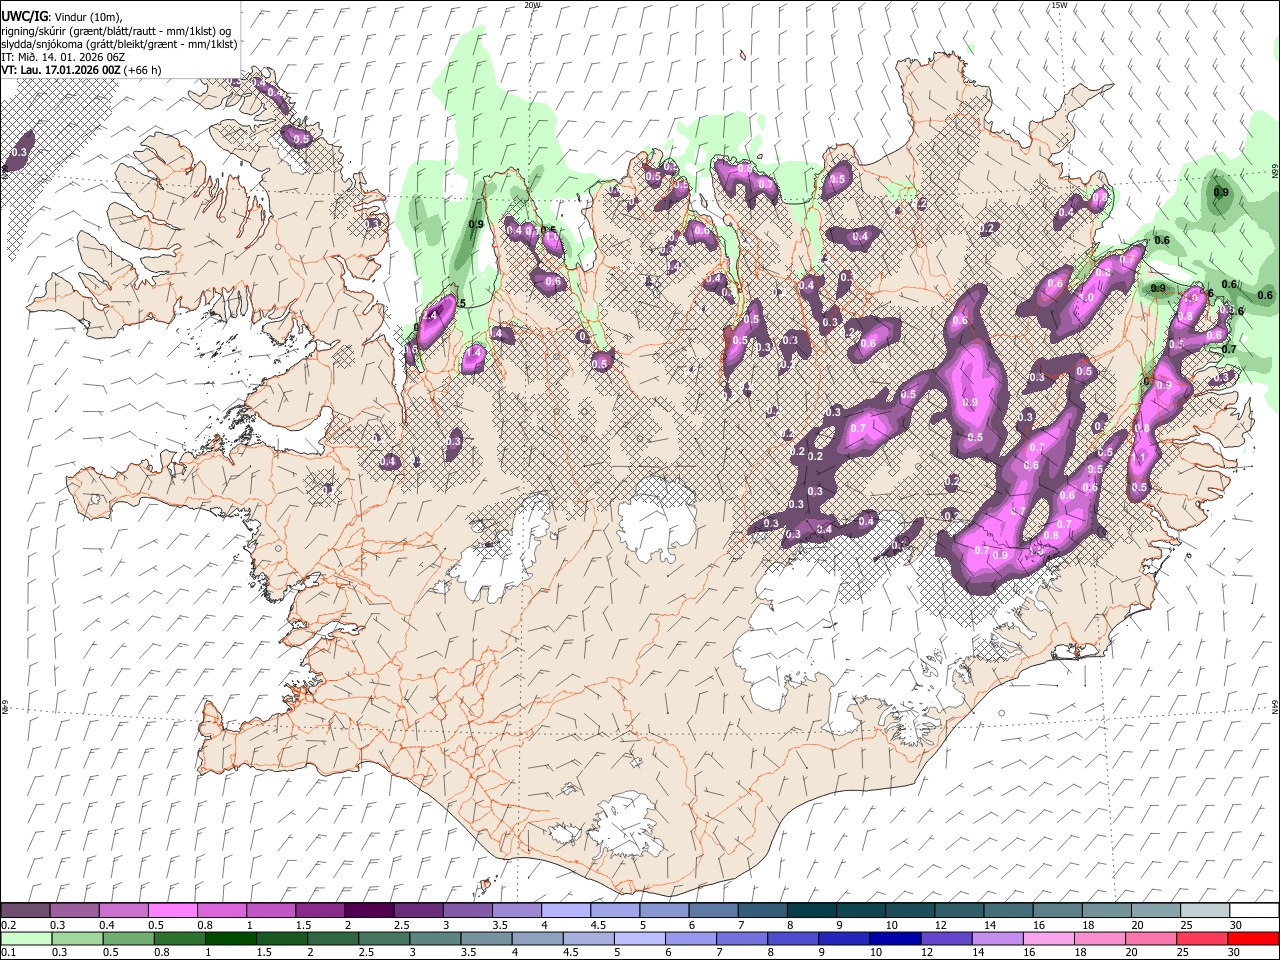The width and height of the screenshot is (1280, 960).
Task: Click the "(+66 h)" forecast offset text
Action: tap(143, 70)
